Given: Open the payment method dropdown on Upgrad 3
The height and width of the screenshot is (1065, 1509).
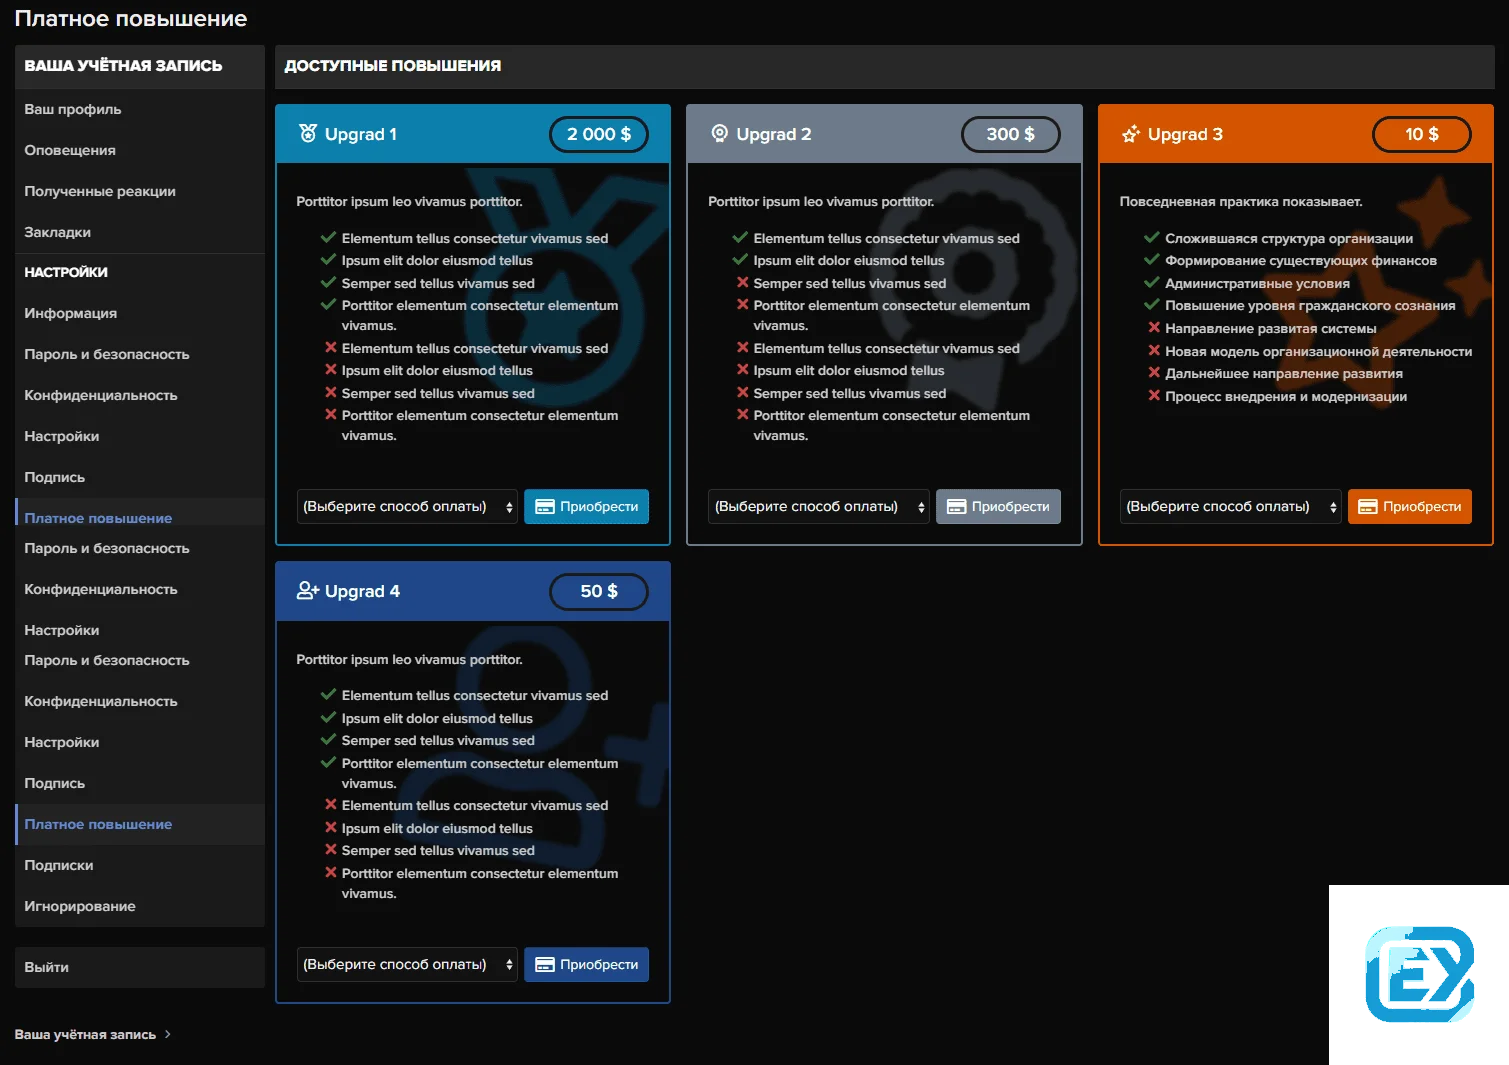Looking at the screenshot, I should coord(1230,506).
